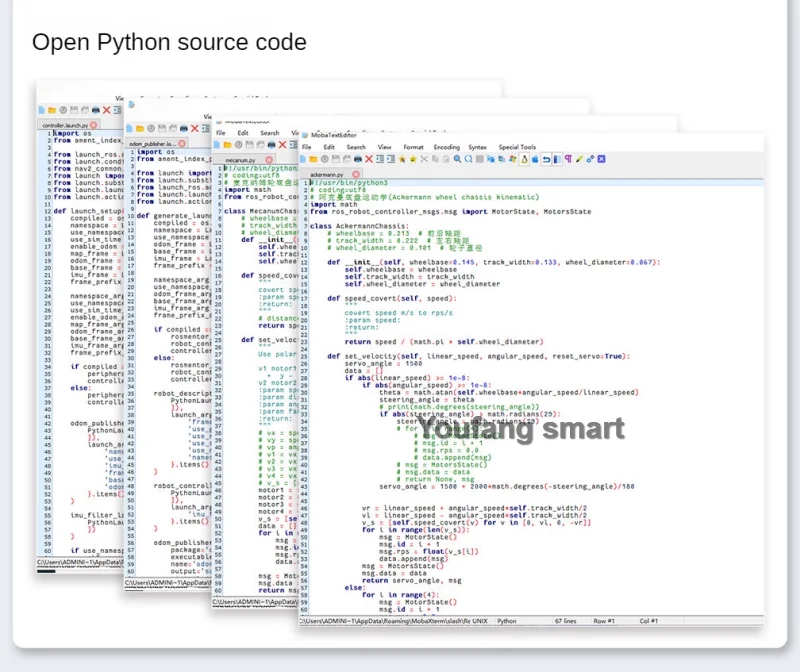Viewport: 800px width, 672px height.
Task: Open the Special Tools menu
Action: click(517, 147)
